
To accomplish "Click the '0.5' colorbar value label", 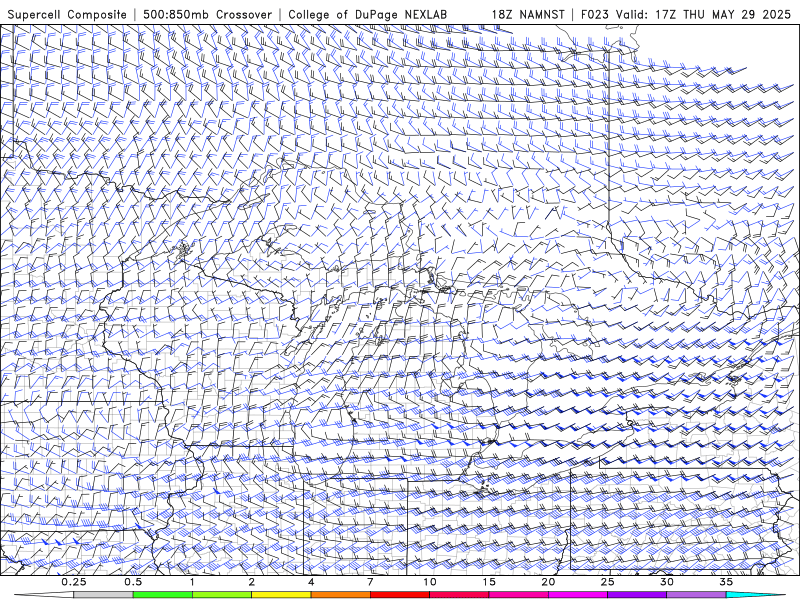I will 133,582.
